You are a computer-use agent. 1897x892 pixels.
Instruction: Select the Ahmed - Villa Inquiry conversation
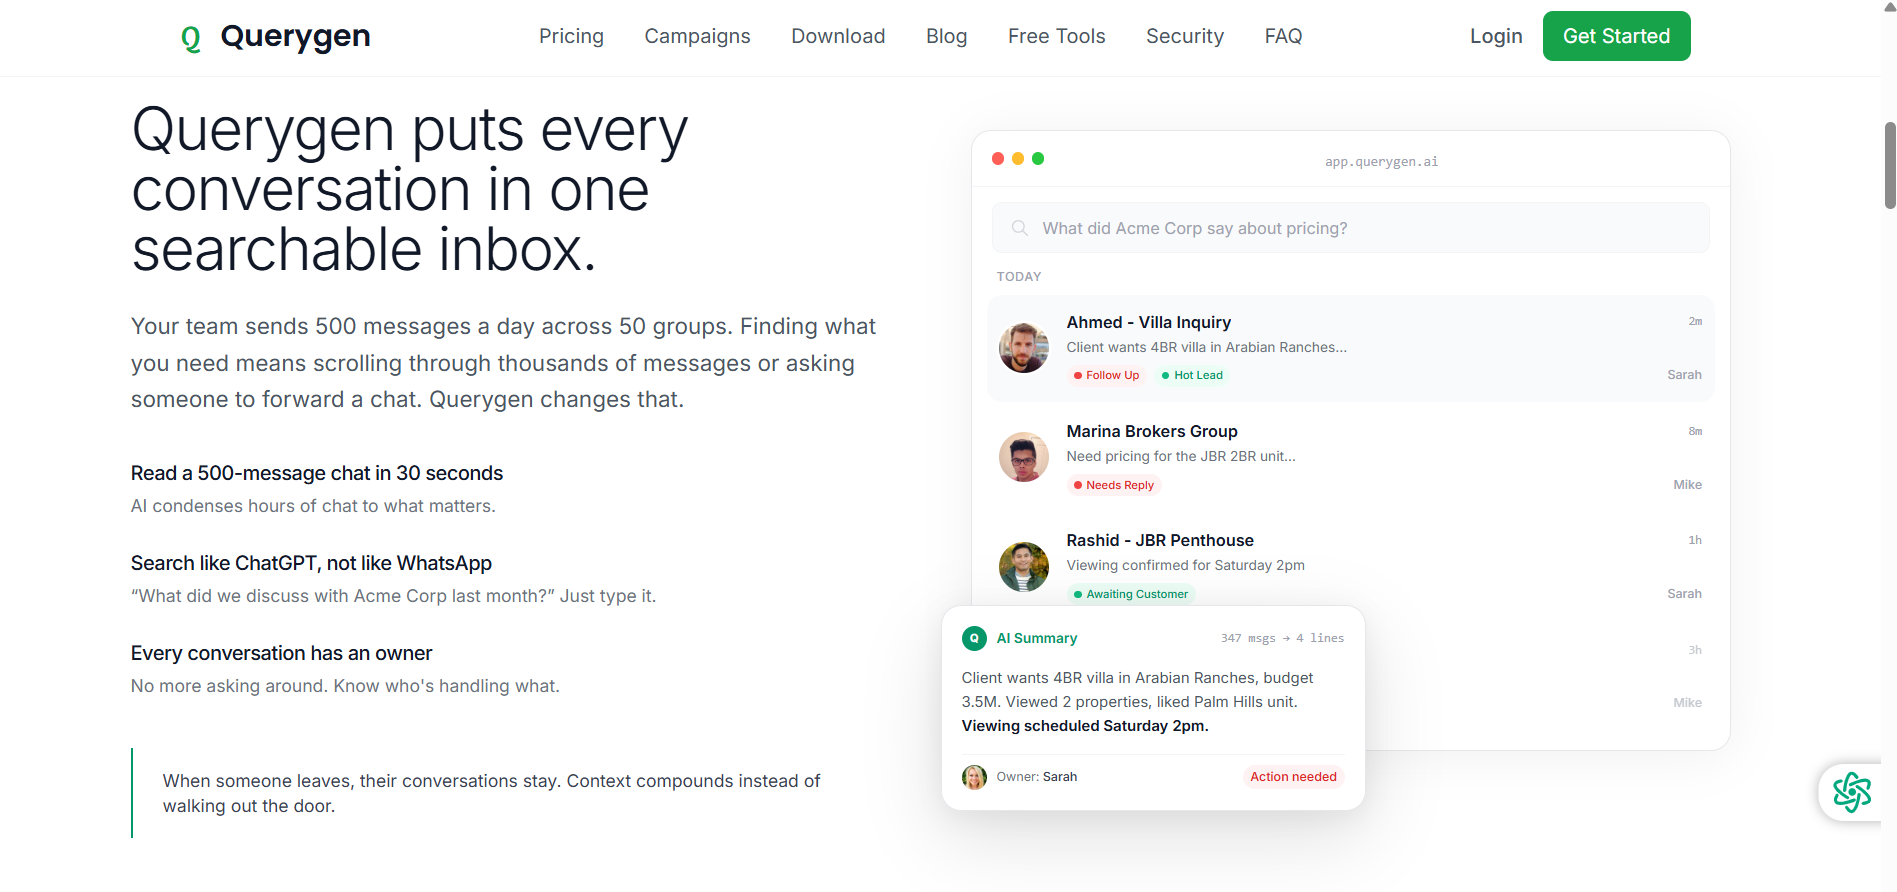(1350, 348)
